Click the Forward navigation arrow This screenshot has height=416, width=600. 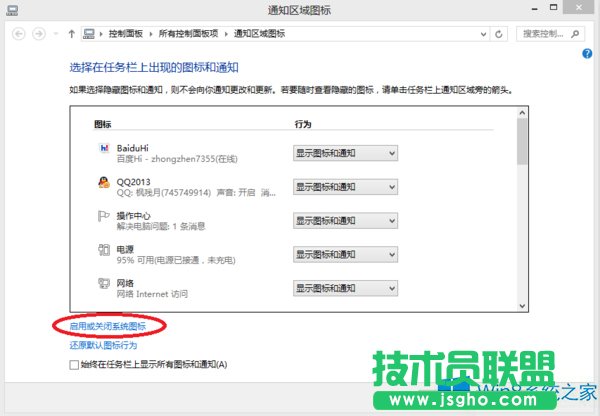39,34
